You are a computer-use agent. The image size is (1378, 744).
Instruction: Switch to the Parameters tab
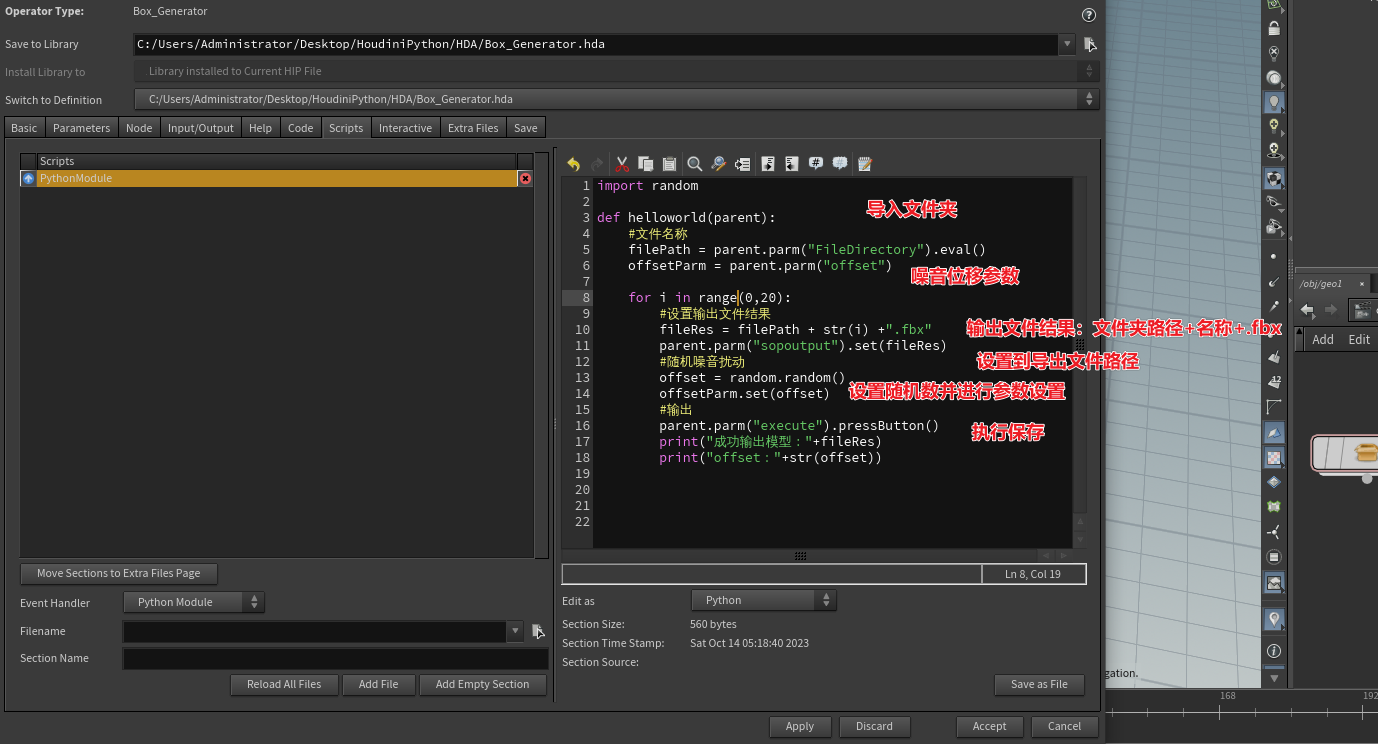(81, 127)
